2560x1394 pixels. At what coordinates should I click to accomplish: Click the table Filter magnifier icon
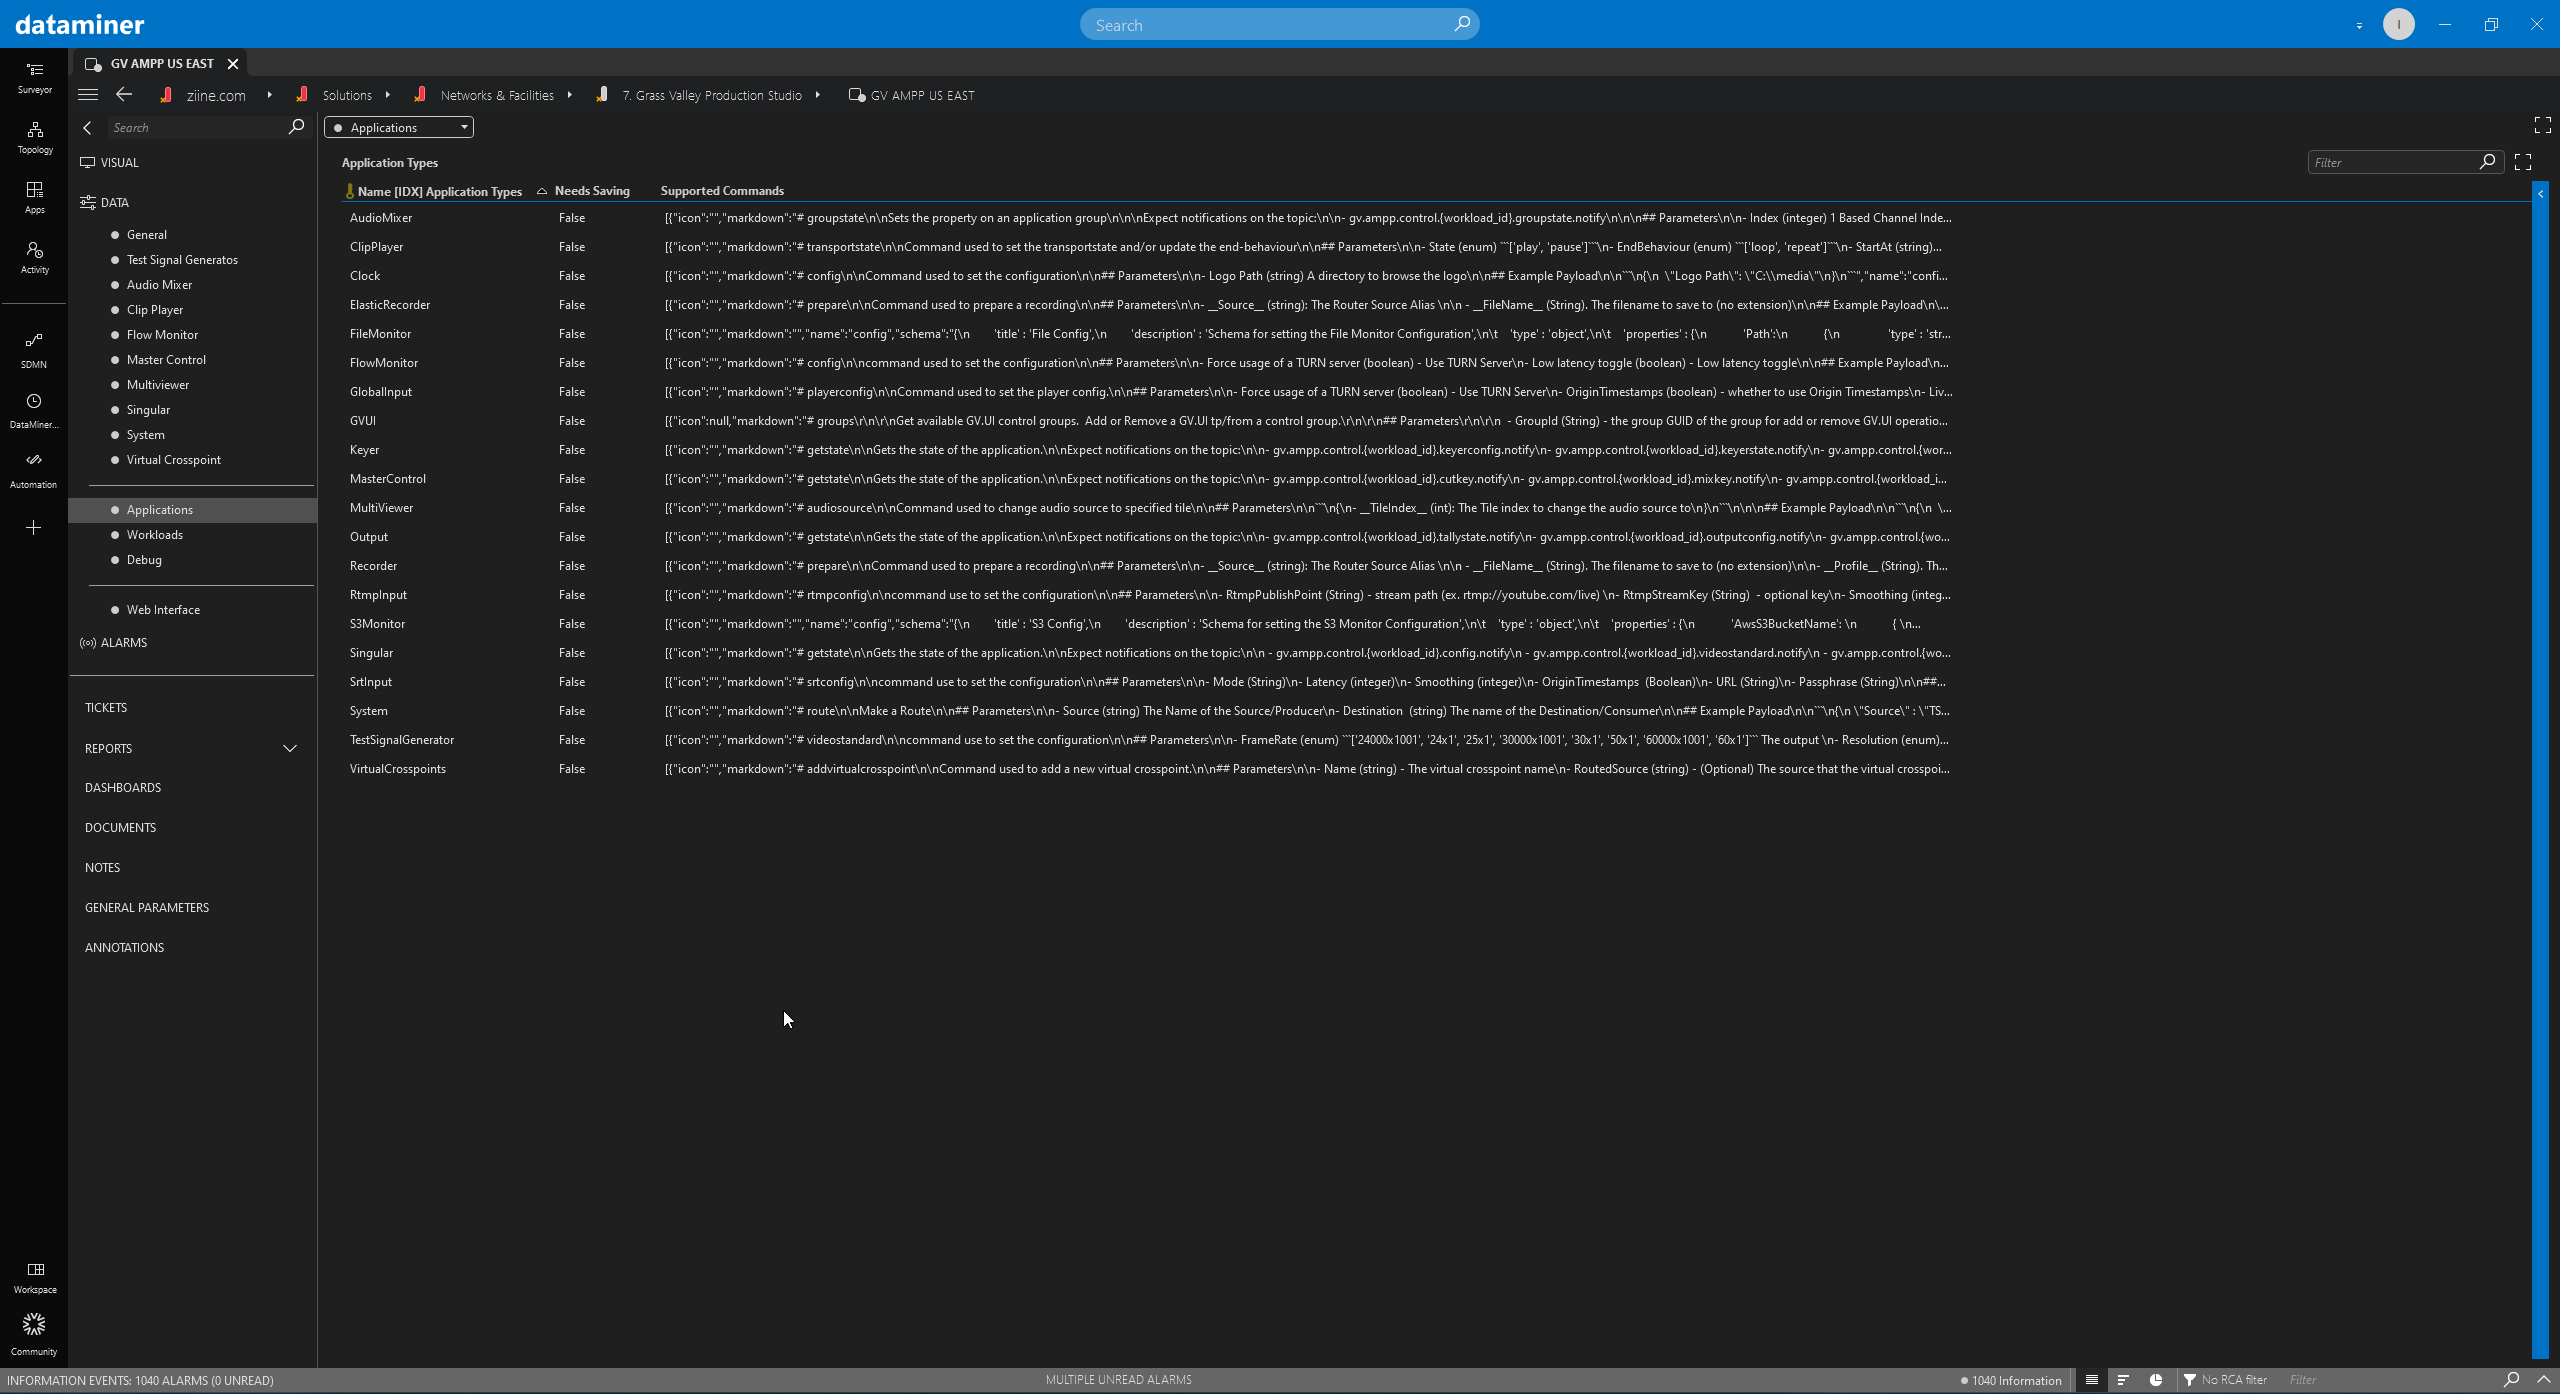pos(2487,162)
